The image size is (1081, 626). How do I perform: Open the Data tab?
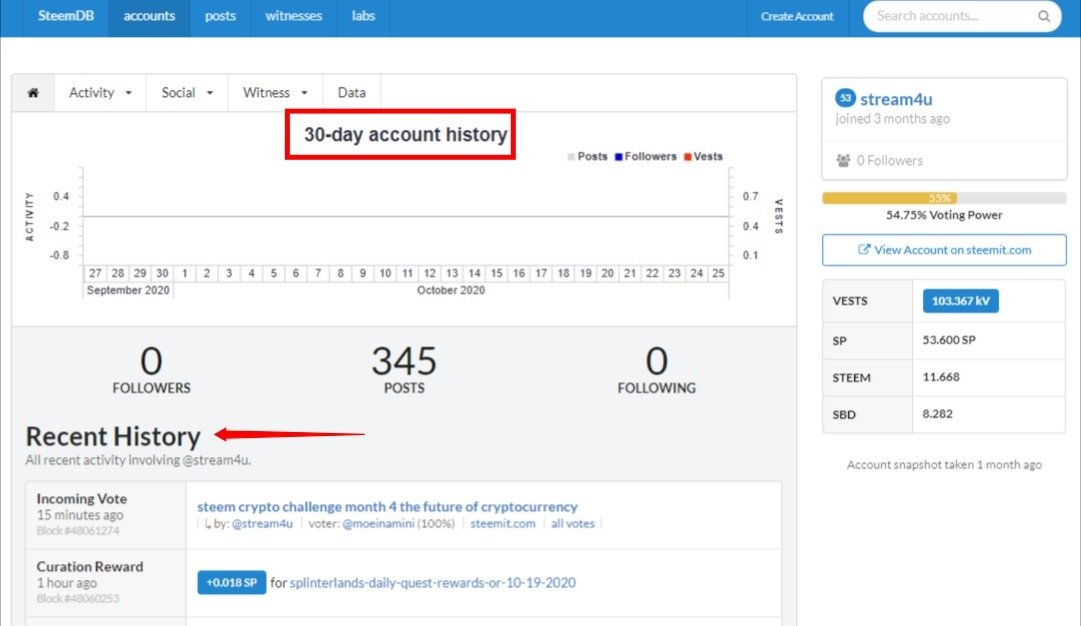coord(352,92)
